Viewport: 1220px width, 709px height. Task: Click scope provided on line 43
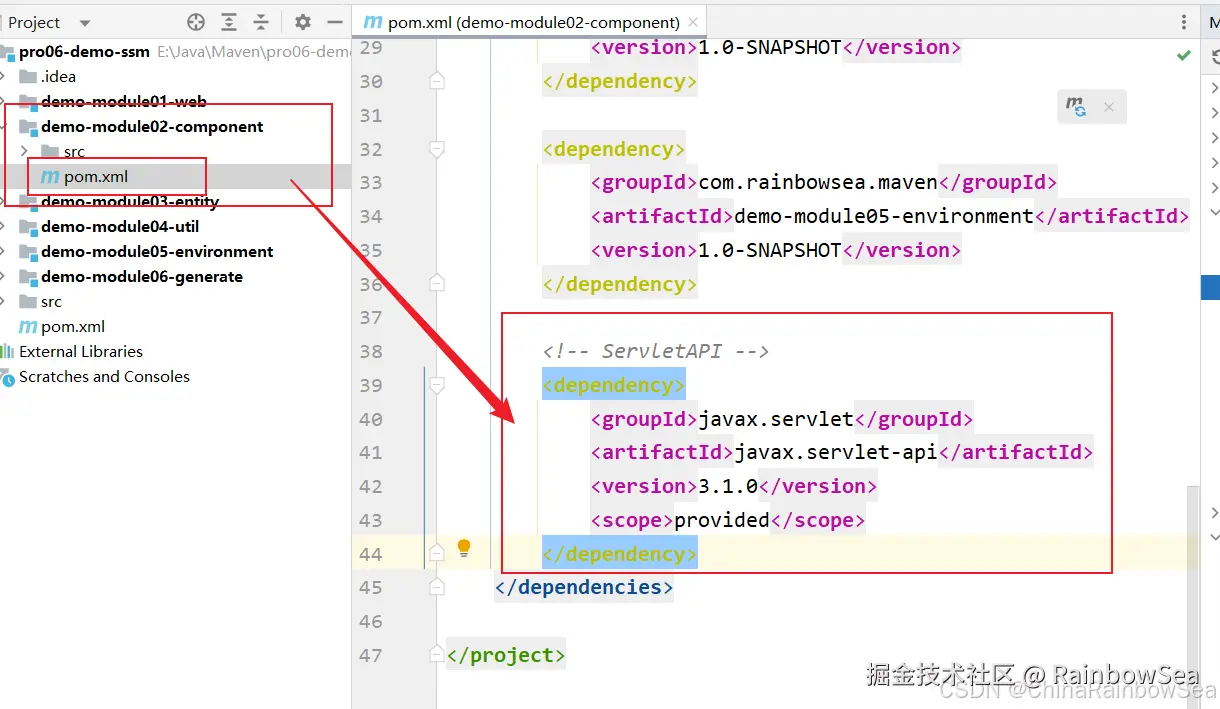pyautogui.click(x=722, y=520)
